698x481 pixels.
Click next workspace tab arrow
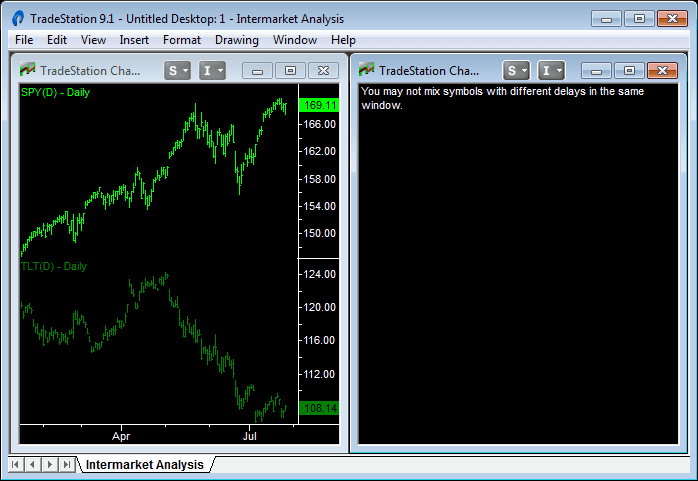click(x=49, y=465)
